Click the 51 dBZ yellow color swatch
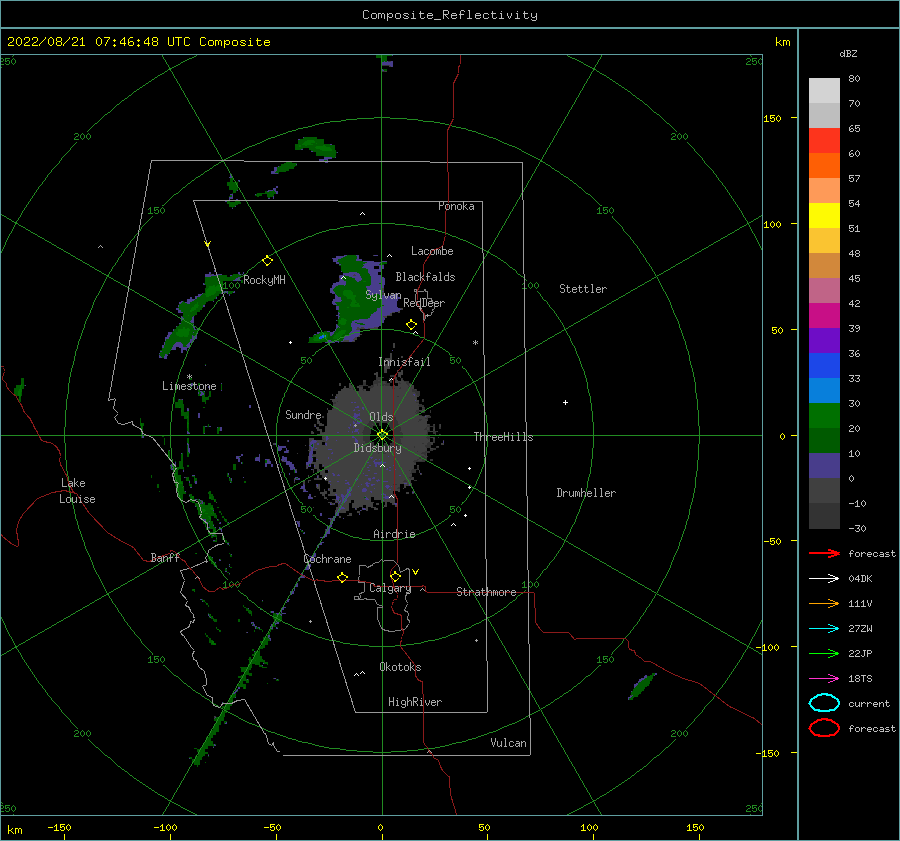 coord(824,215)
